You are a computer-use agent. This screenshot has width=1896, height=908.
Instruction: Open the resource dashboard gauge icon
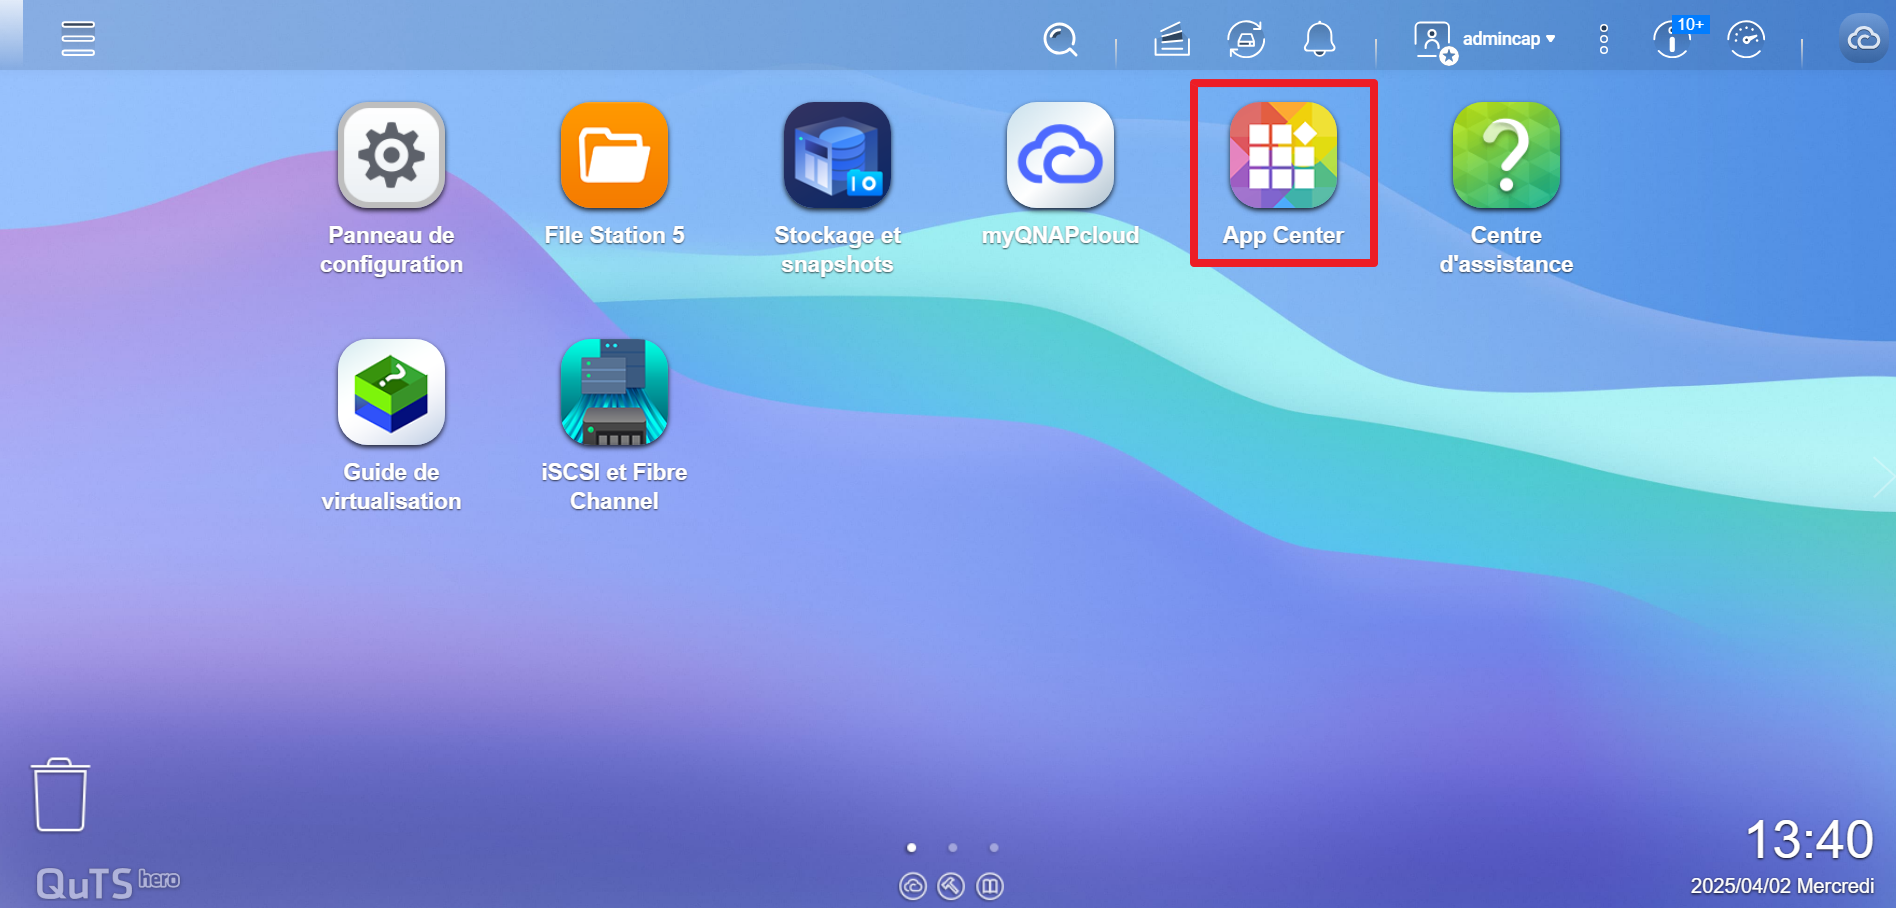[1746, 40]
